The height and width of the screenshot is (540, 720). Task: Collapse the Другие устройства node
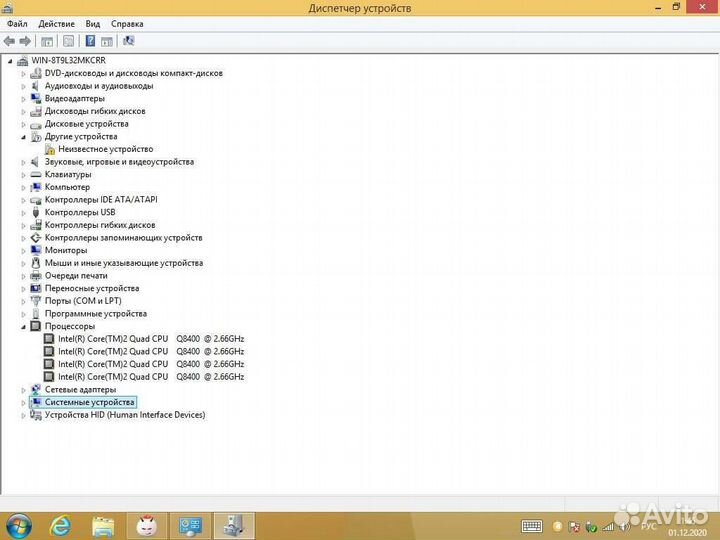point(23,137)
